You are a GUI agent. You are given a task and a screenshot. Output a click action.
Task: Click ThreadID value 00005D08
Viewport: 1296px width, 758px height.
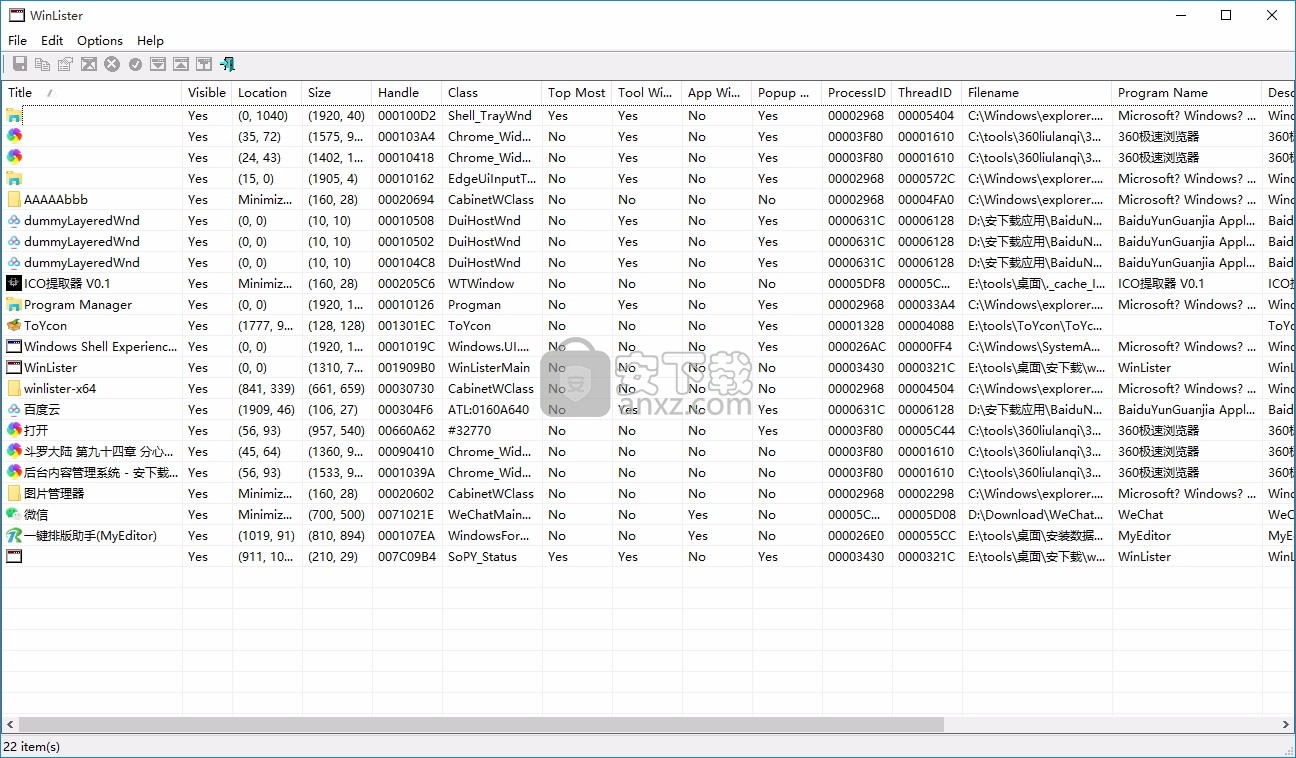point(926,514)
